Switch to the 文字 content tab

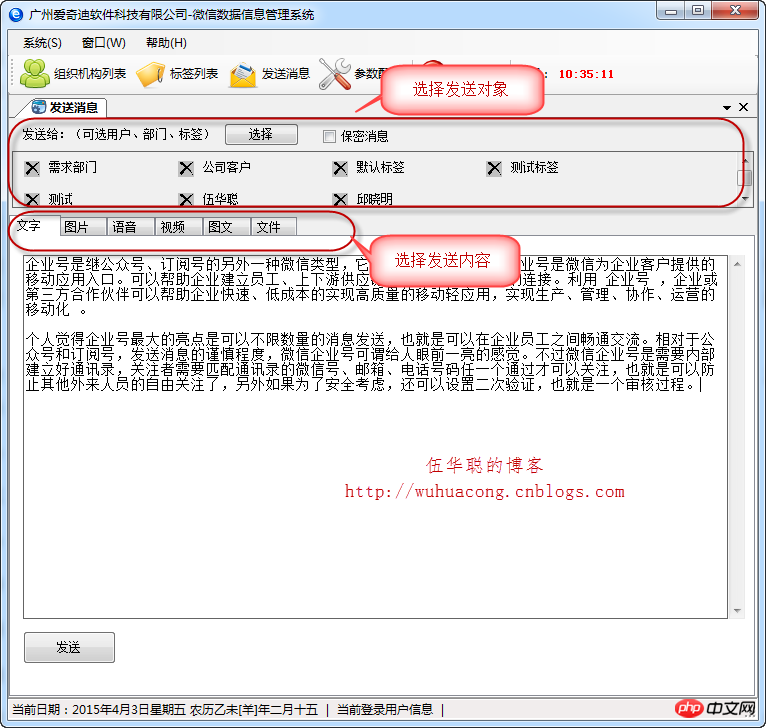(34, 226)
